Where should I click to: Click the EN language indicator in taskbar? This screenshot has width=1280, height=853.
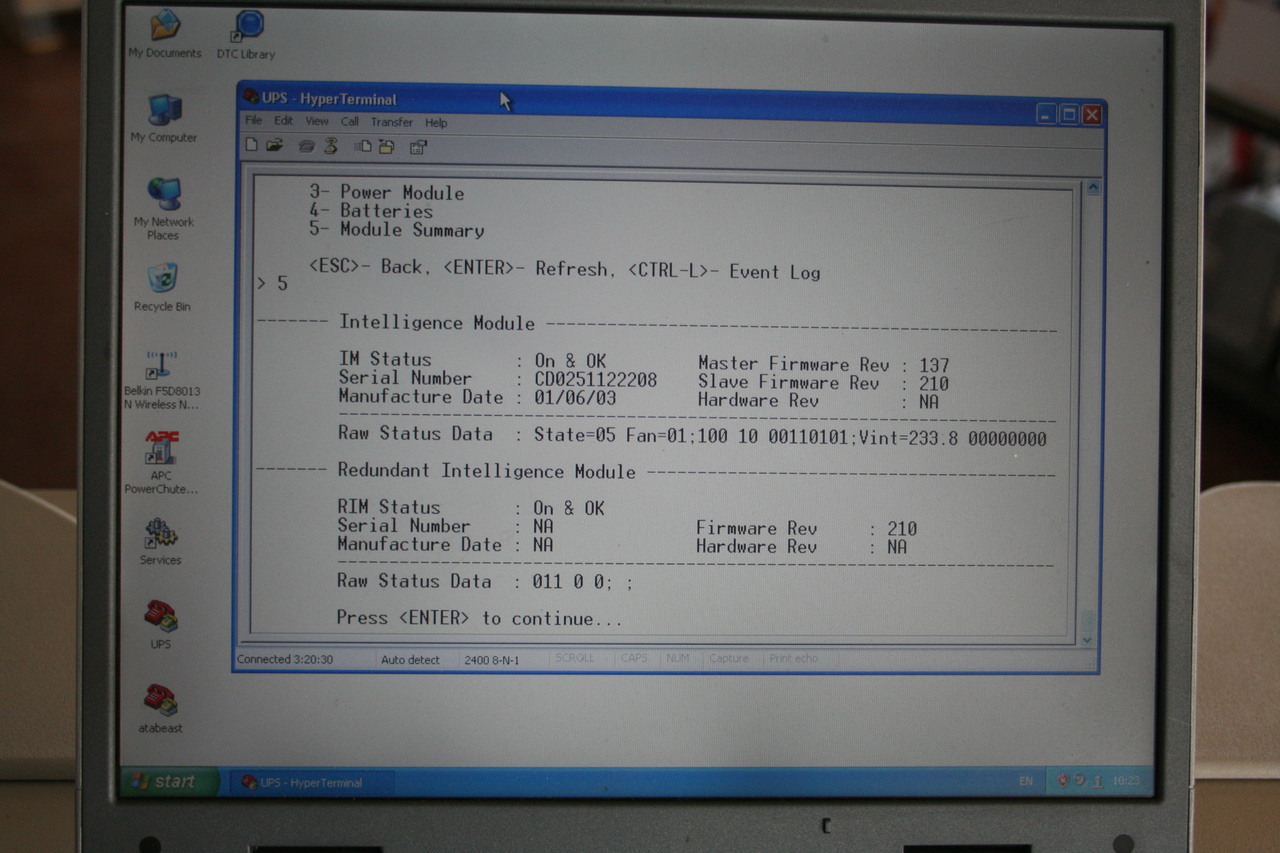[1026, 781]
